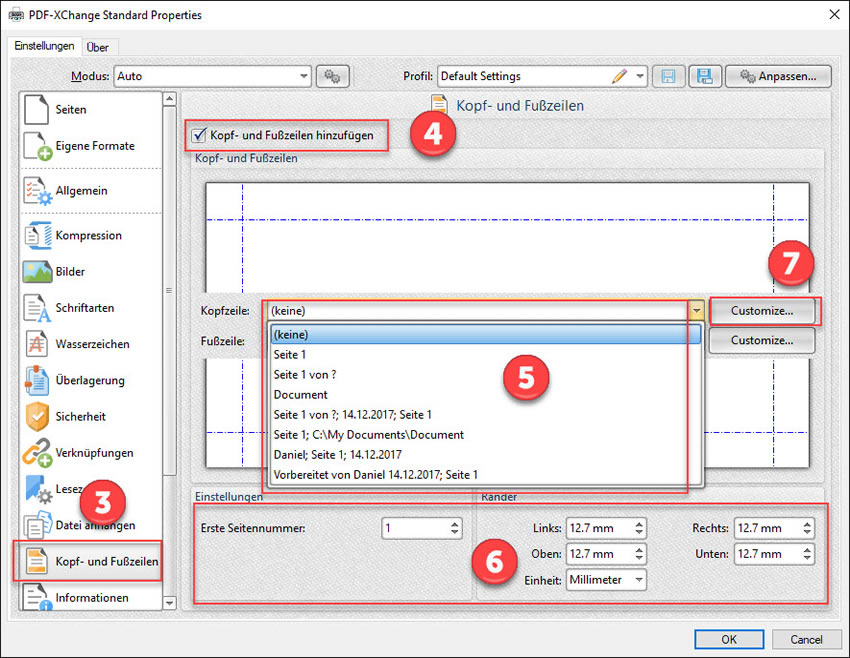The height and width of the screenshot is (658, 850).
Task: Choose 'Seite 1' from header list
Action: [486, 354]
